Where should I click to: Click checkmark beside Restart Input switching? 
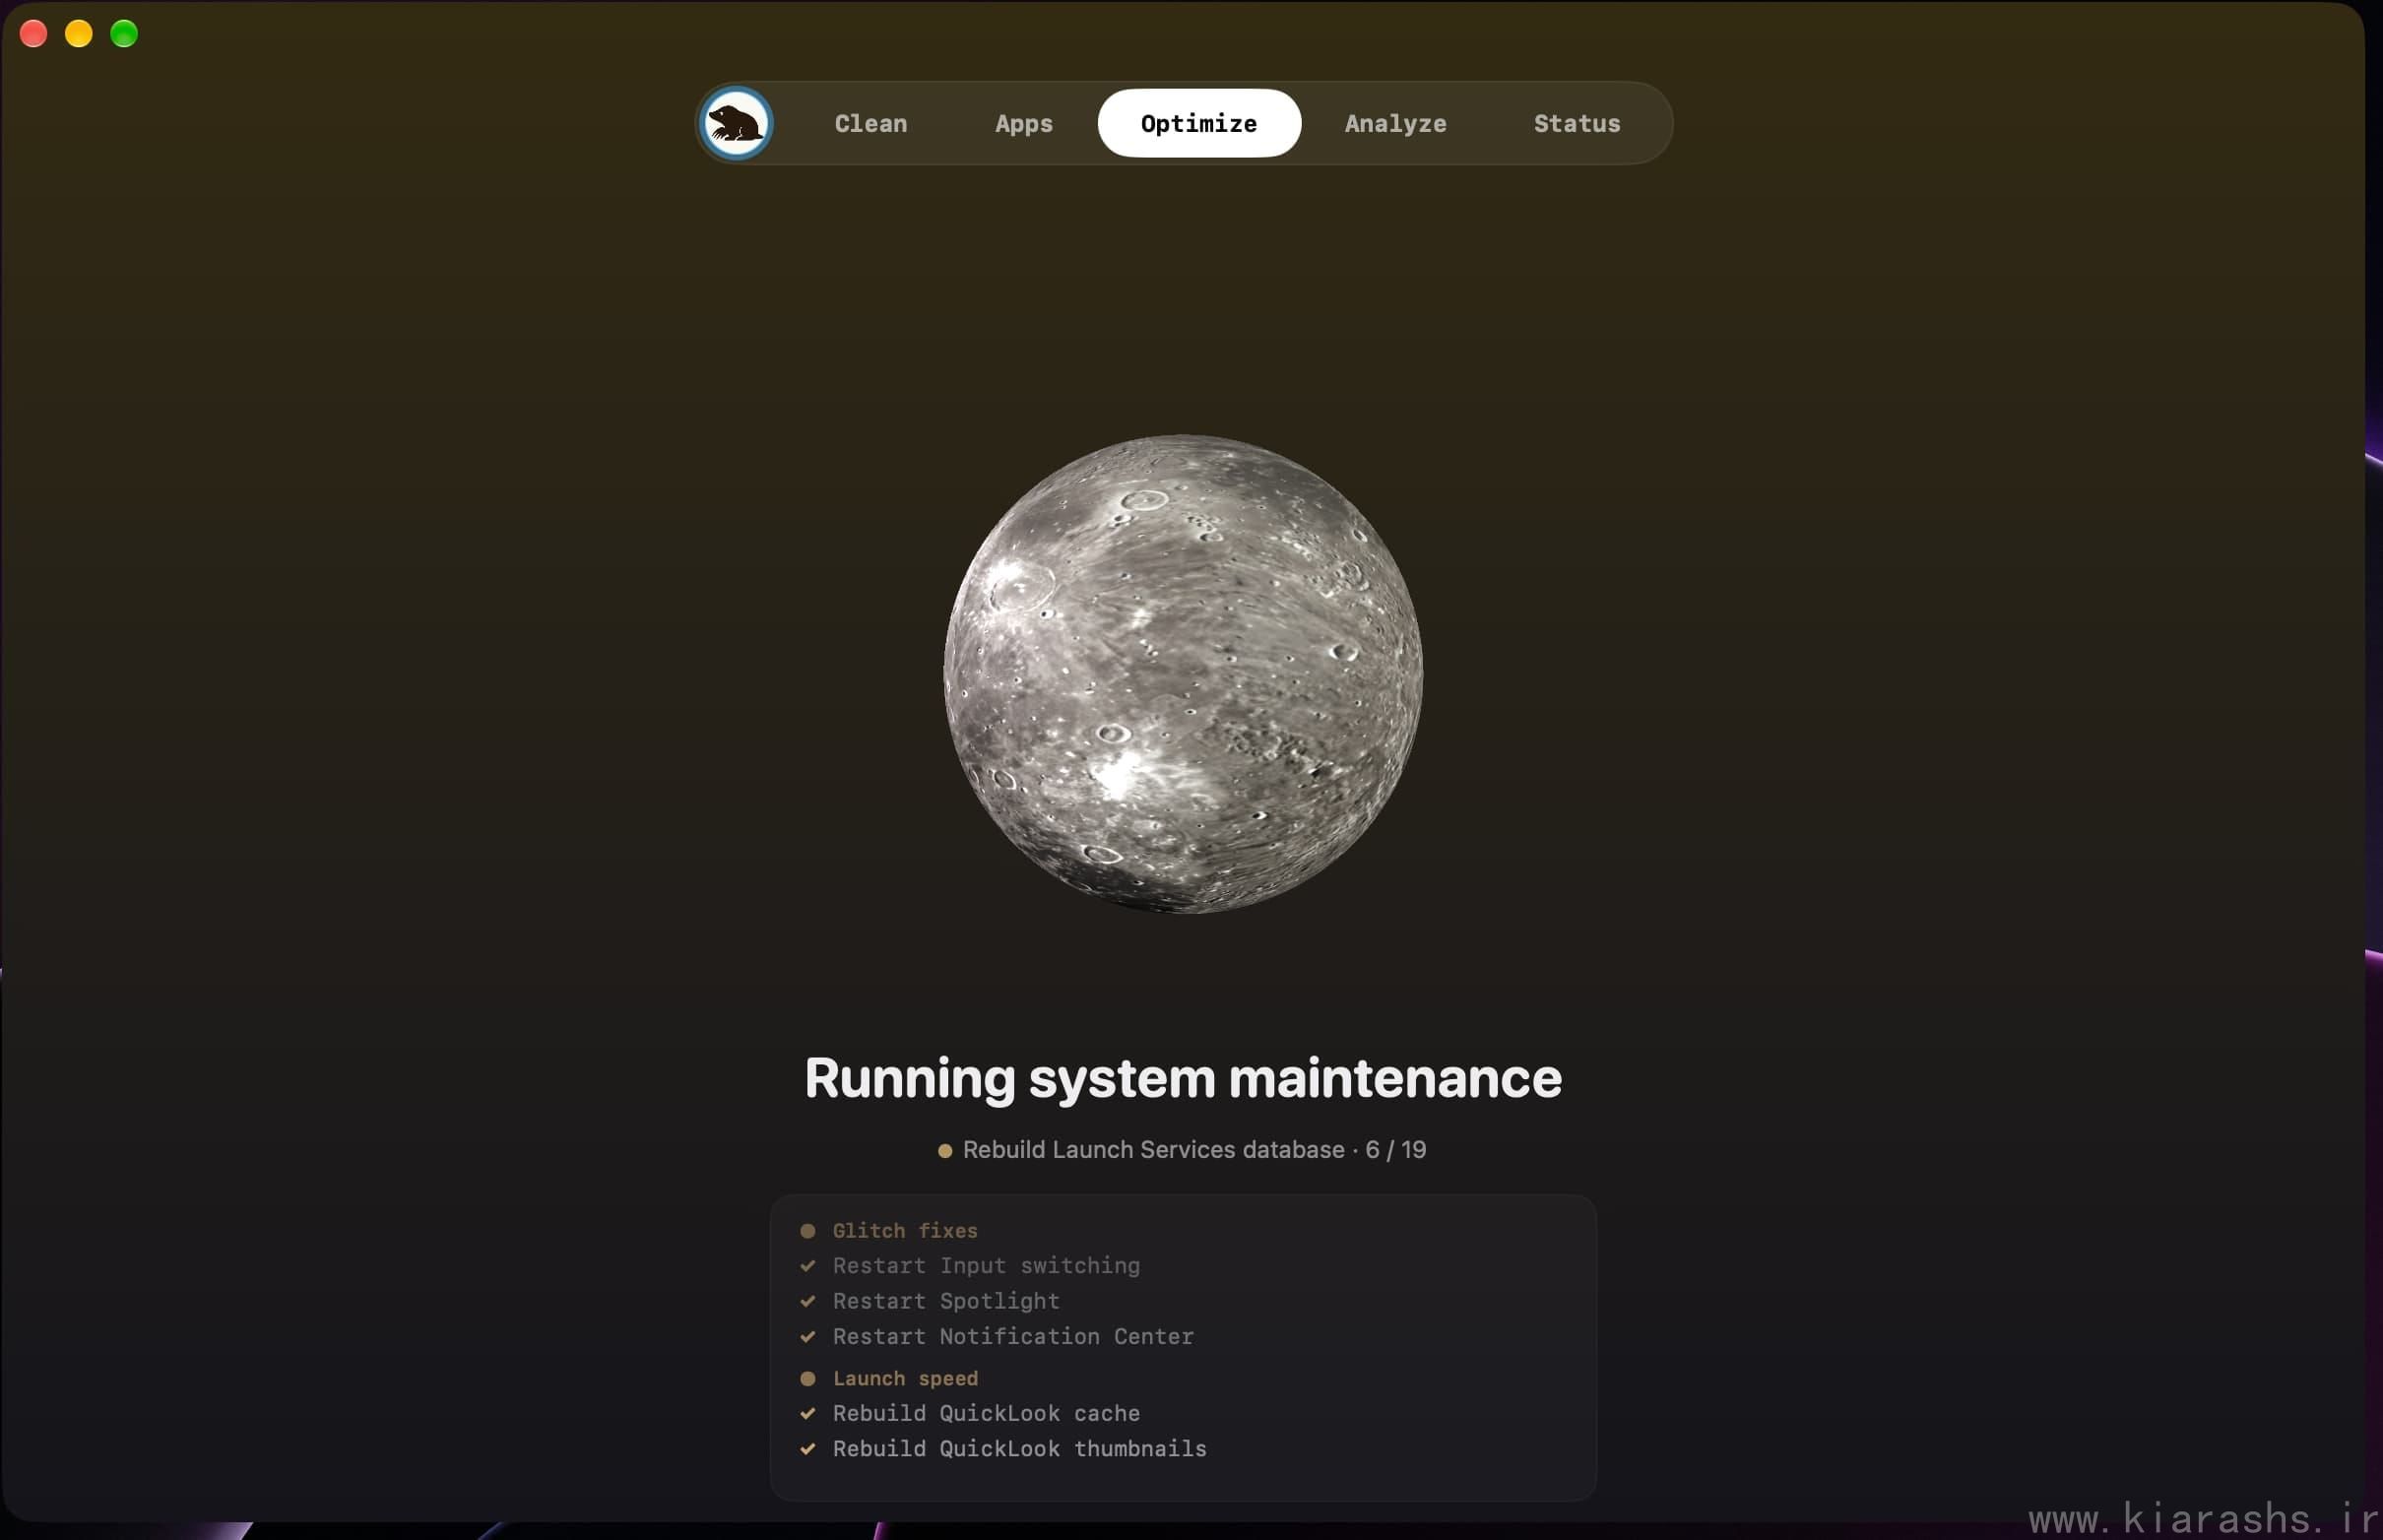tap(808, 1266)
